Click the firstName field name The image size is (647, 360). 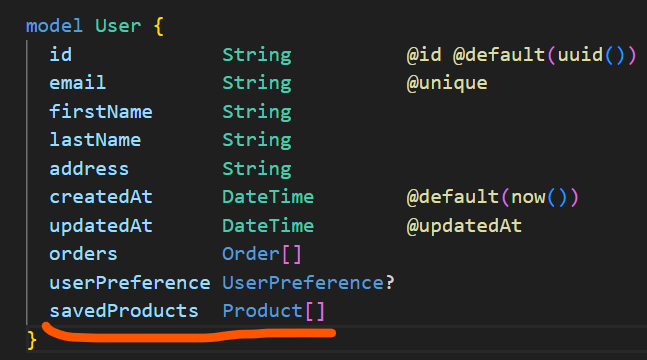pyautogui.click(x=101, y=111)
